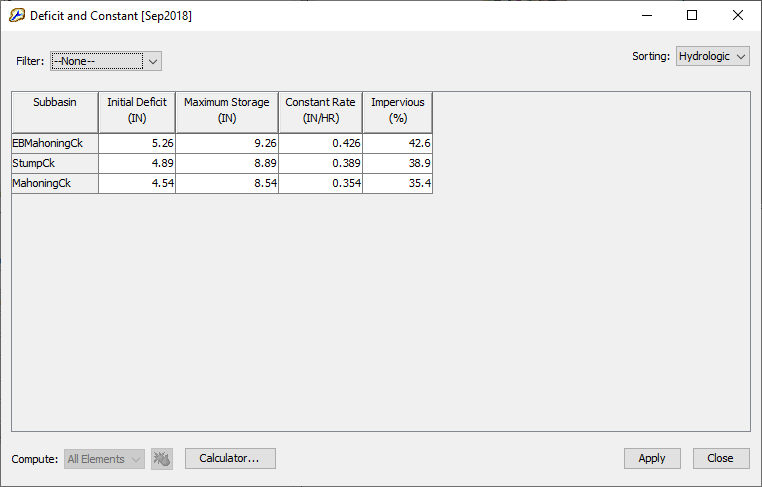Click the compute run icon beside All Elements
The height and width of the screenshot is (487, 762).
[162, 459]
